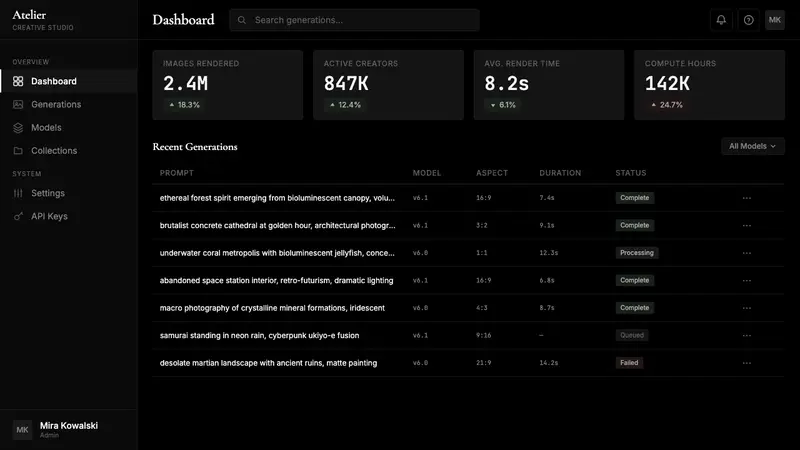Click the Atelier Creative Studio logo

[43, 20]
